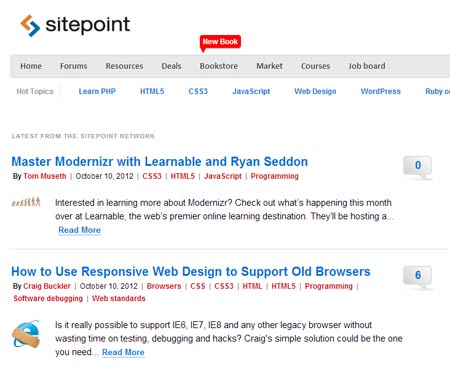
Task: Click the Hot Topics label
Action: coord(35,91)
